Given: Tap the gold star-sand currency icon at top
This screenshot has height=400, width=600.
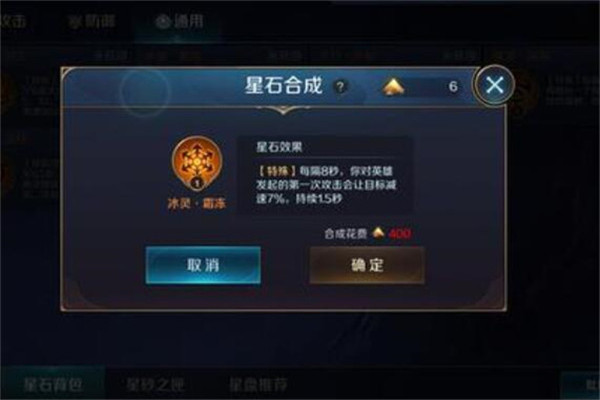Looking at the screenshot, I should pos(393,87).
